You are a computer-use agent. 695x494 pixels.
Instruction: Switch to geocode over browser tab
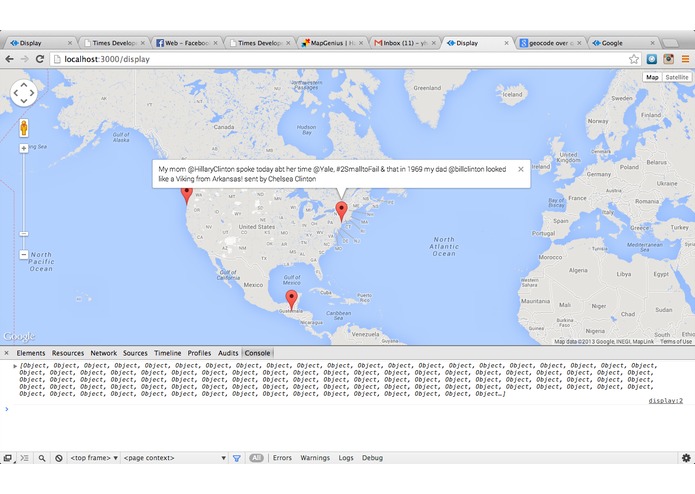click(x=550, y=43)
